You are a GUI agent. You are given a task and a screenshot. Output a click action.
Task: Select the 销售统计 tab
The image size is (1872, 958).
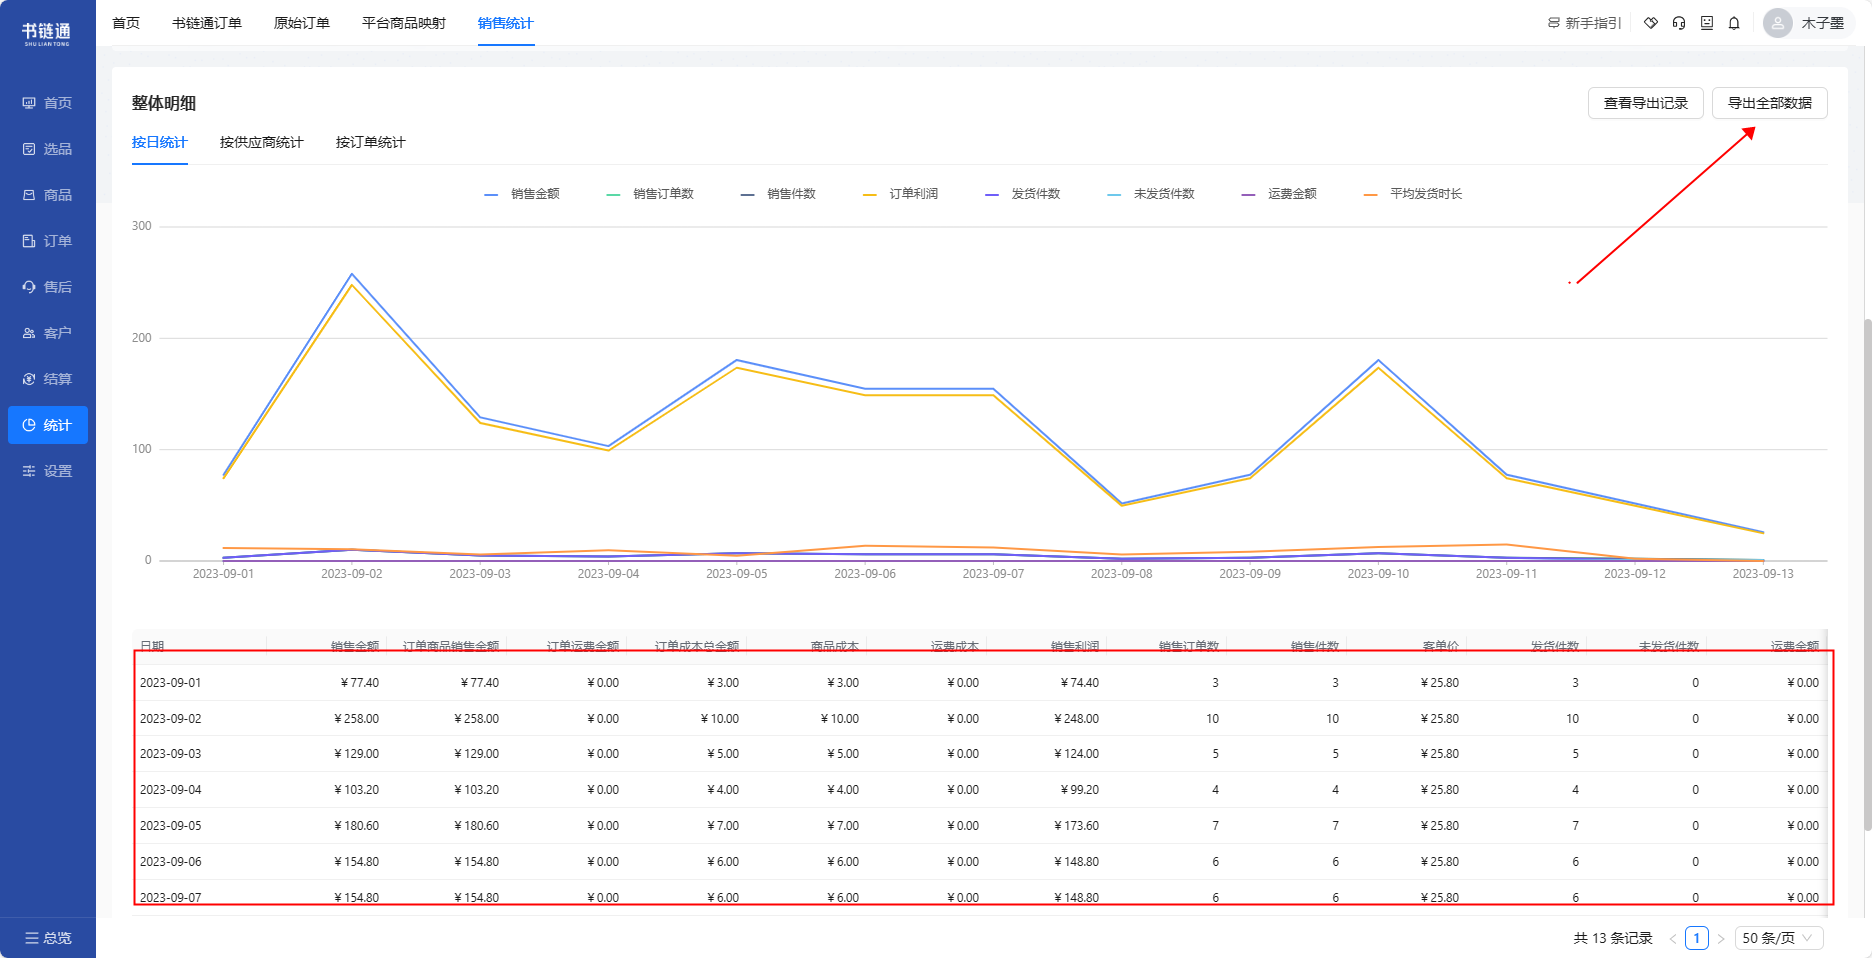[506, 23]
